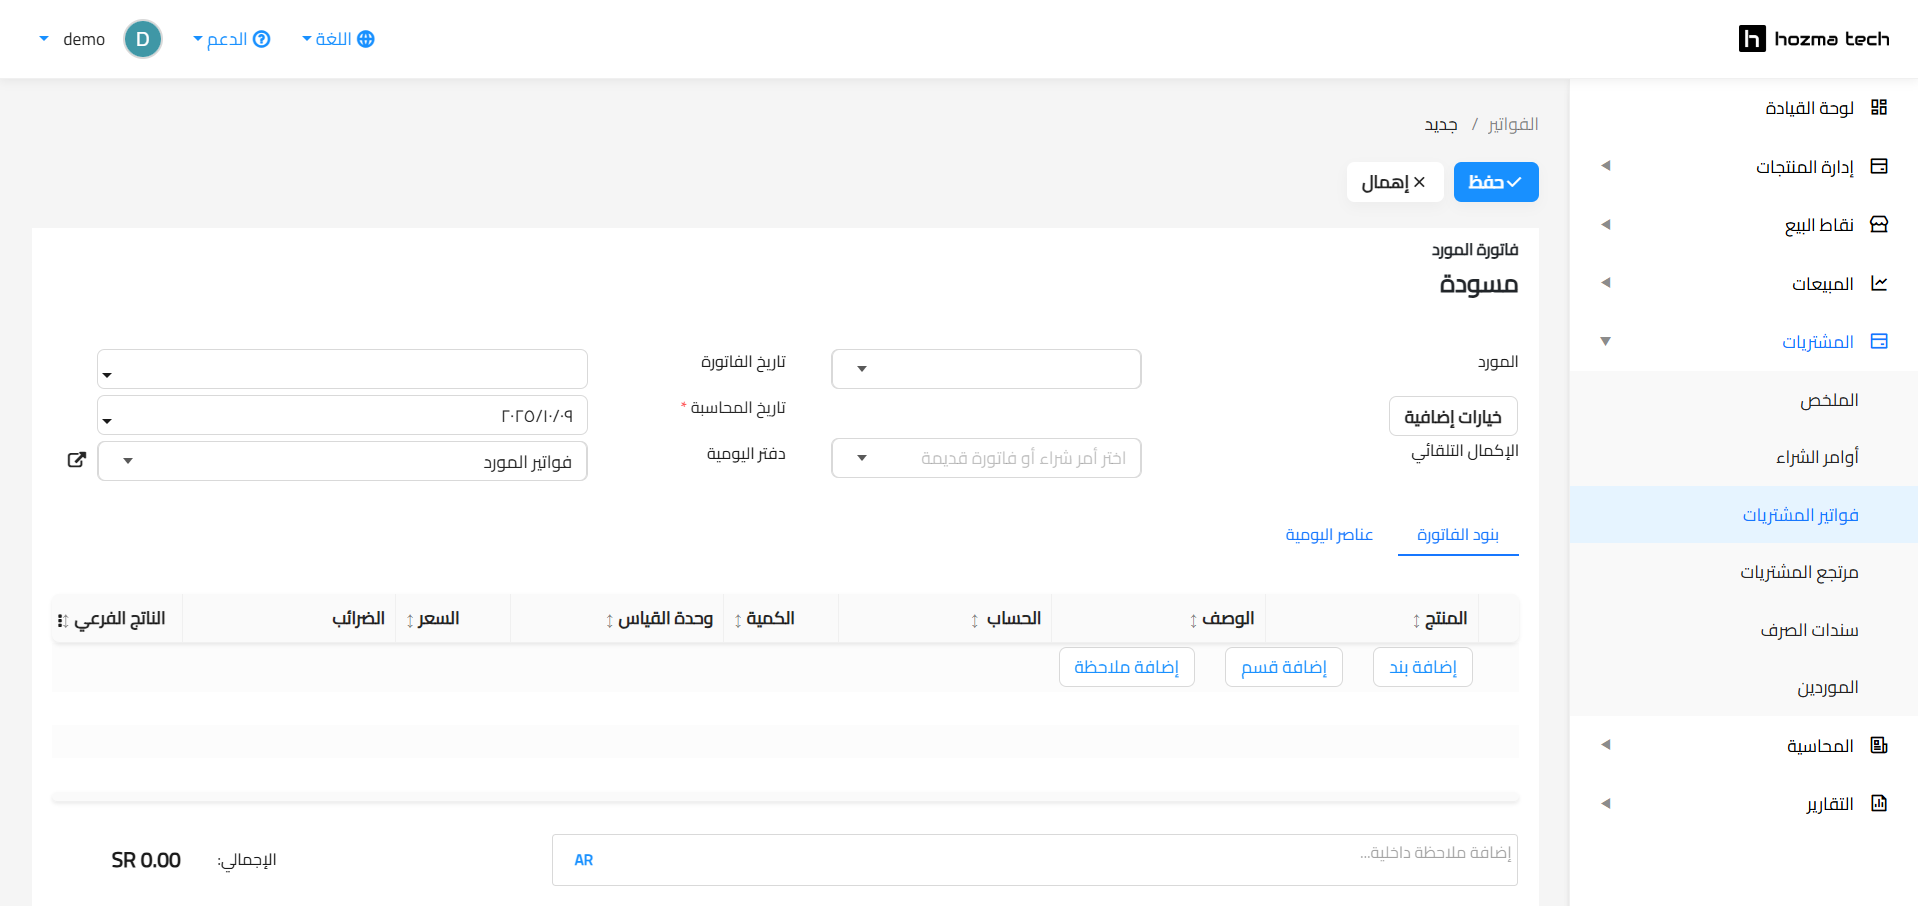Open أوامر الشراء in sidebar

click(1816, 457)
